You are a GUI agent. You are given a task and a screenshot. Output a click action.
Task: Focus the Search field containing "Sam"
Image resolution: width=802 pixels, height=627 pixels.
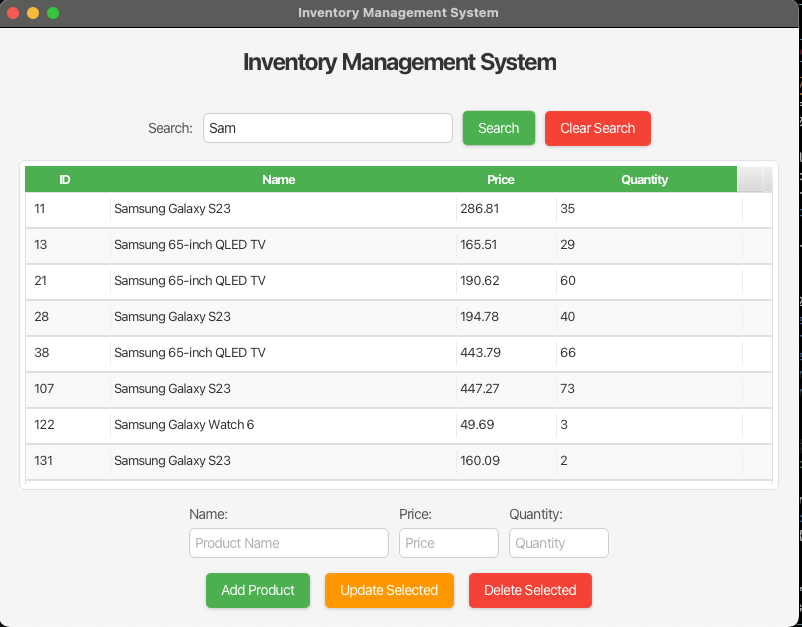point(327,128)
